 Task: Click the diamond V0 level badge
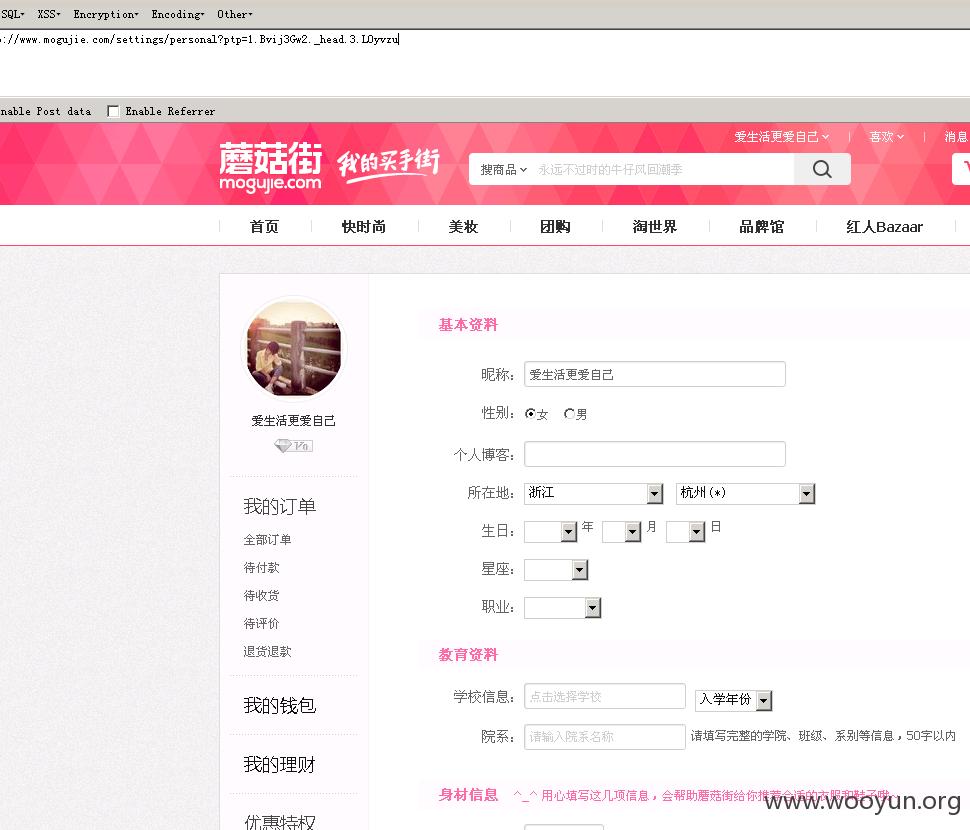click(x=293, y=445)
